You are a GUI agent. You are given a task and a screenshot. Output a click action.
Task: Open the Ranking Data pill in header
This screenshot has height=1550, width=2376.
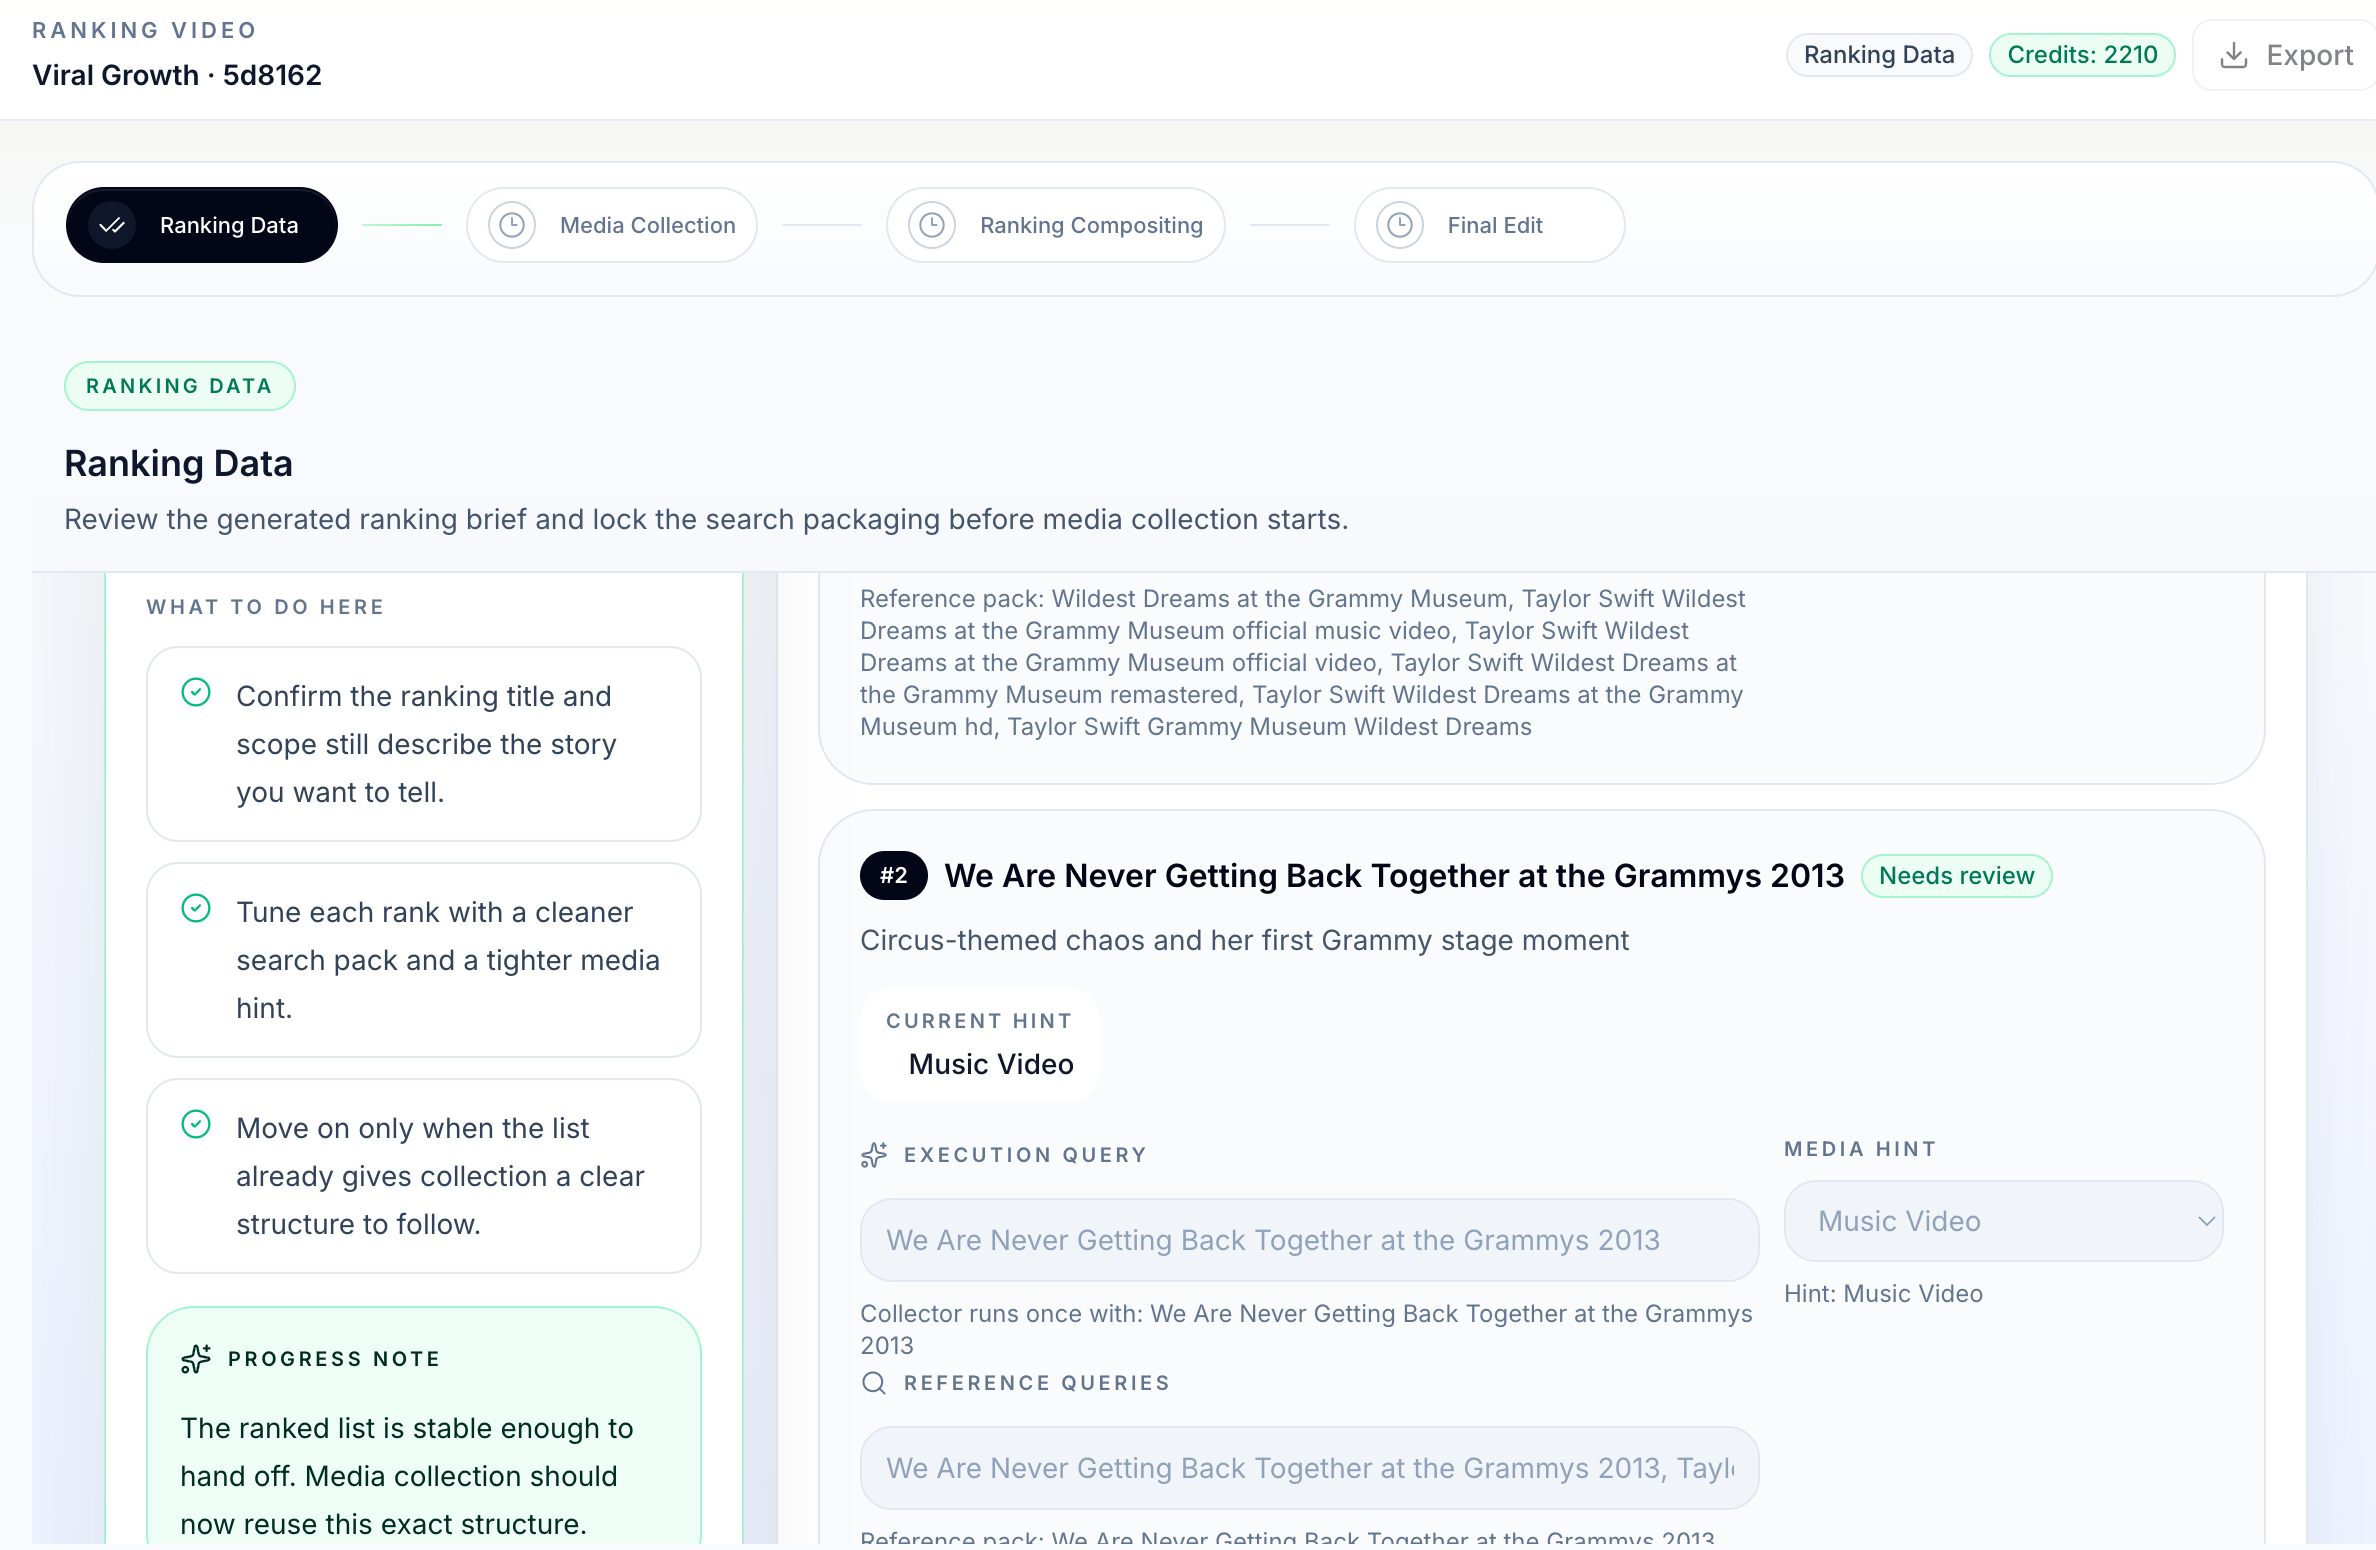1878,55
